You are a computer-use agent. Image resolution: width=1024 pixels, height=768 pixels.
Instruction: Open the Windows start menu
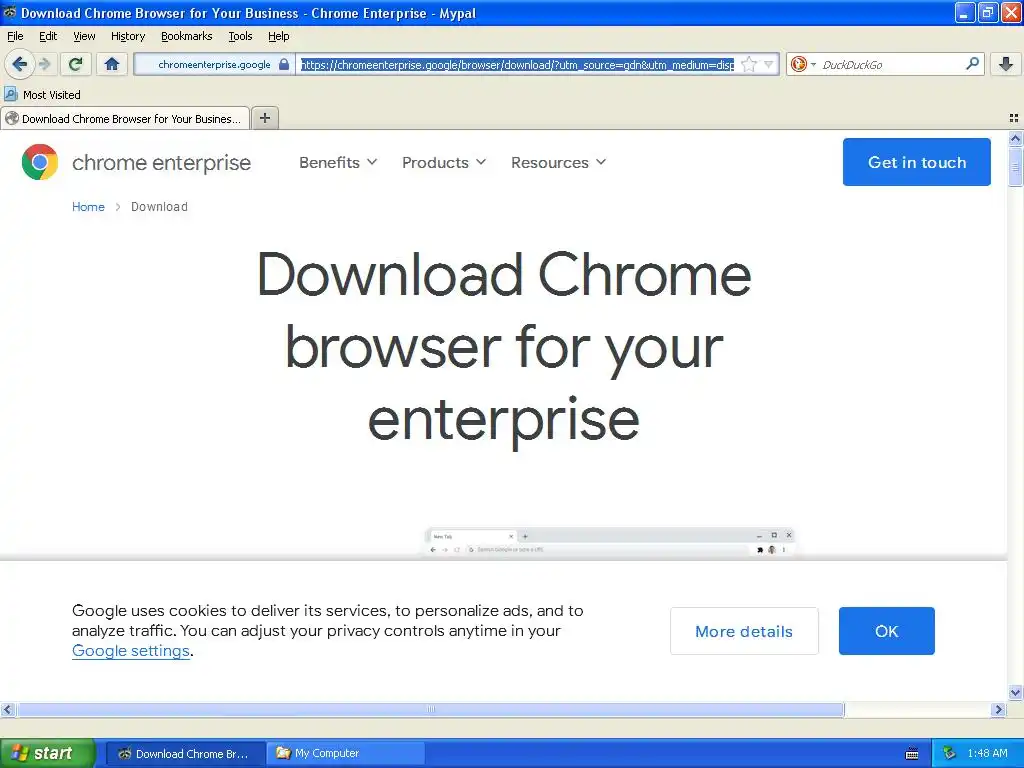47,753
